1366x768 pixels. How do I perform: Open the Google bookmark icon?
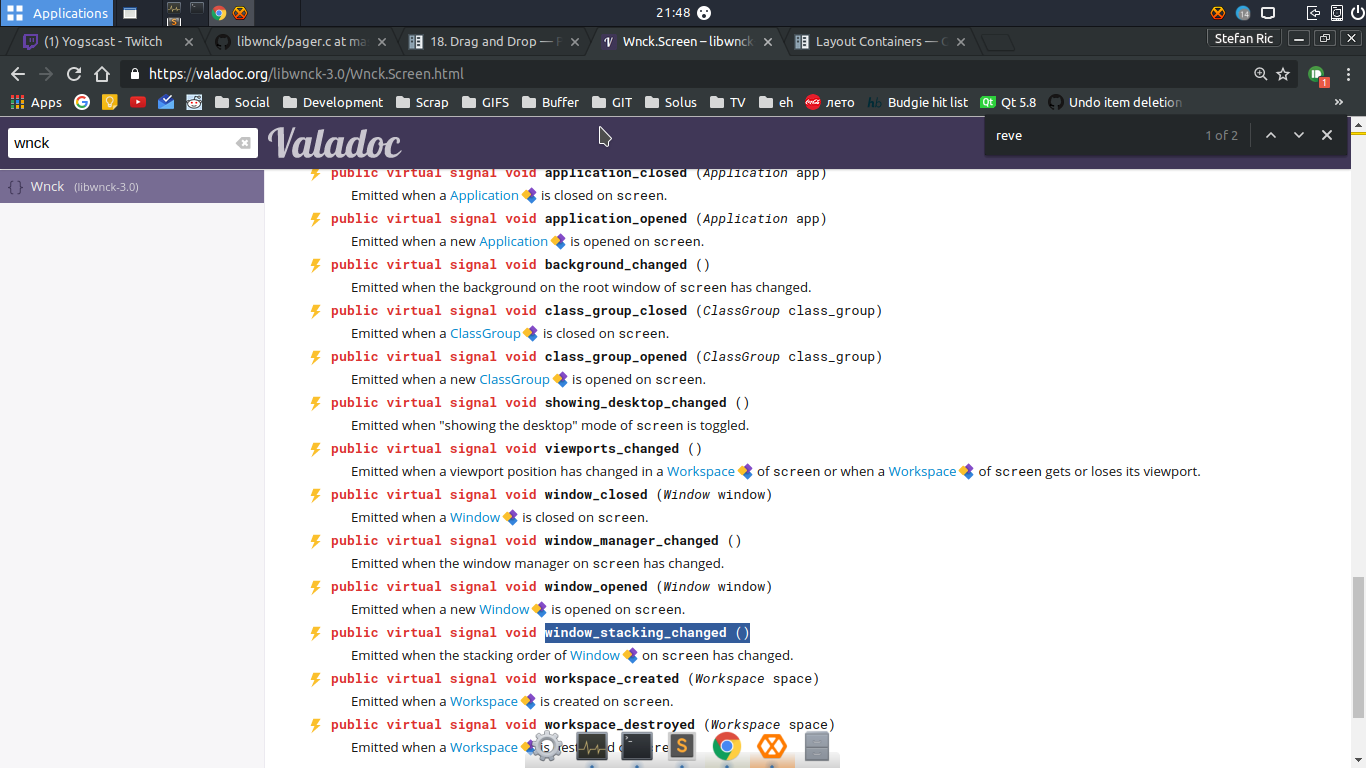coord(82,102)
